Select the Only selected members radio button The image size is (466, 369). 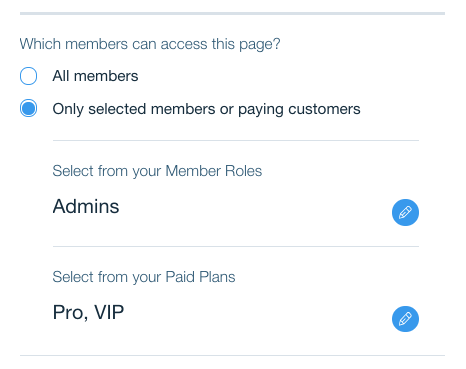(28, 108)
